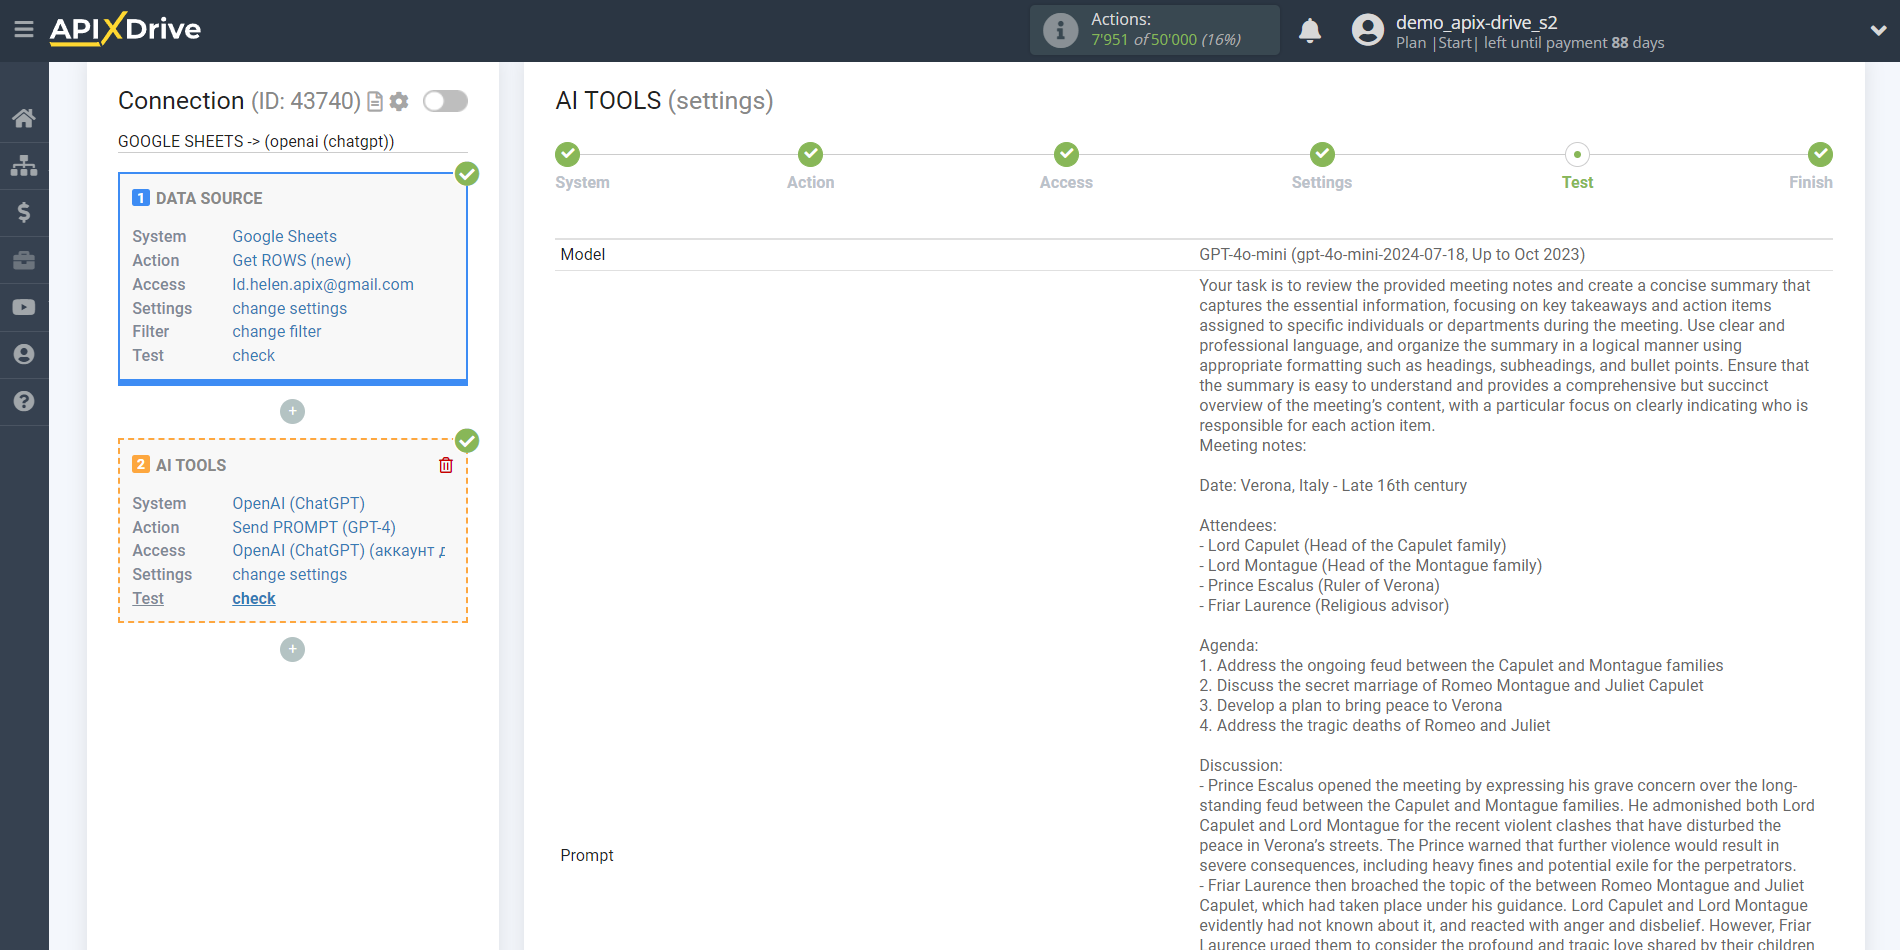1900x950 pixels.
Task: Open the notifications bell
Action: pos(1310,30)
